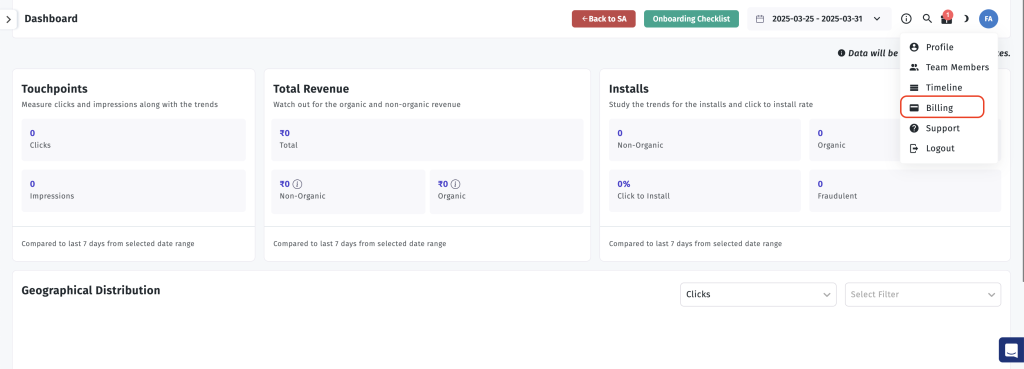The width and height of the screenshot is (1024, 369).
Task: Open search with the magnifier icon
Action: coord(927,19)
